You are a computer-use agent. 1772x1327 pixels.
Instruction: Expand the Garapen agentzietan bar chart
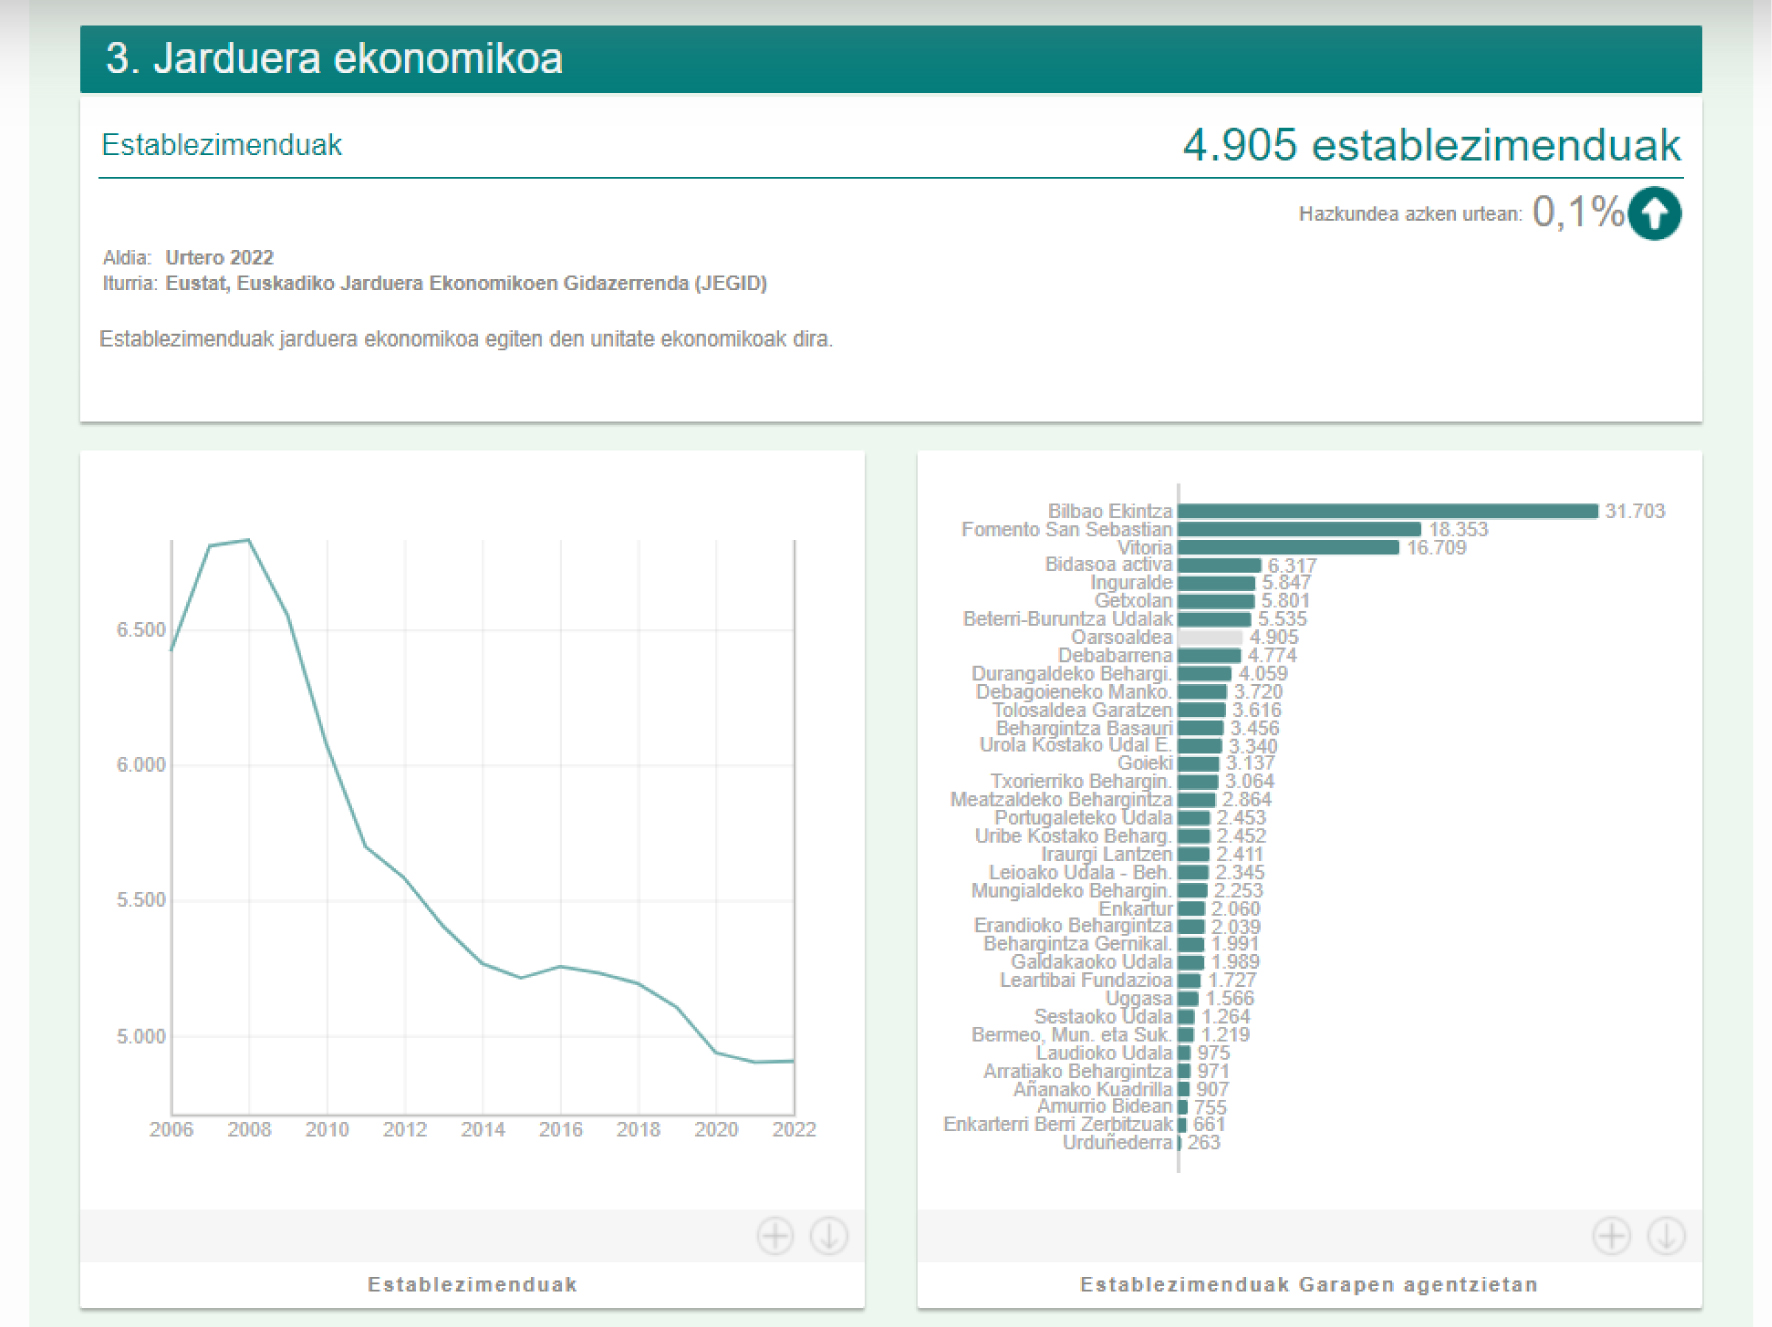pos(1611,1236)
